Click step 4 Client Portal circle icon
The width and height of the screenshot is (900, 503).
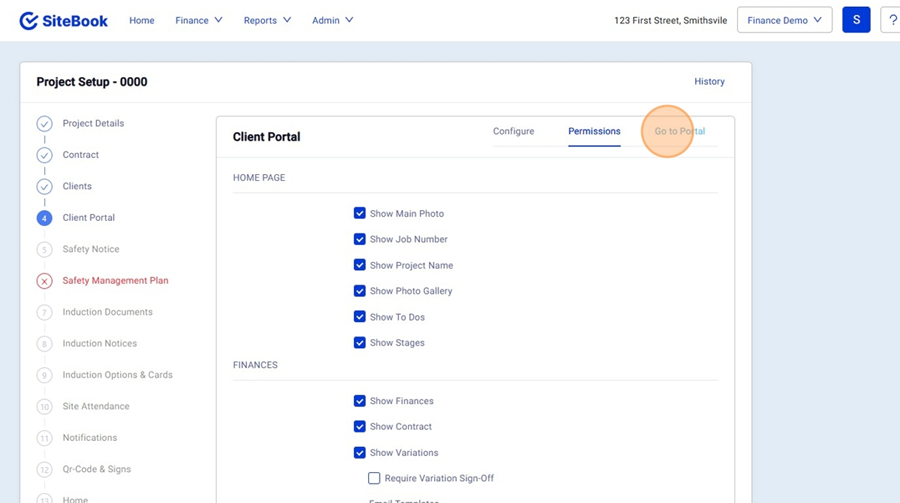tap(44, 218)
